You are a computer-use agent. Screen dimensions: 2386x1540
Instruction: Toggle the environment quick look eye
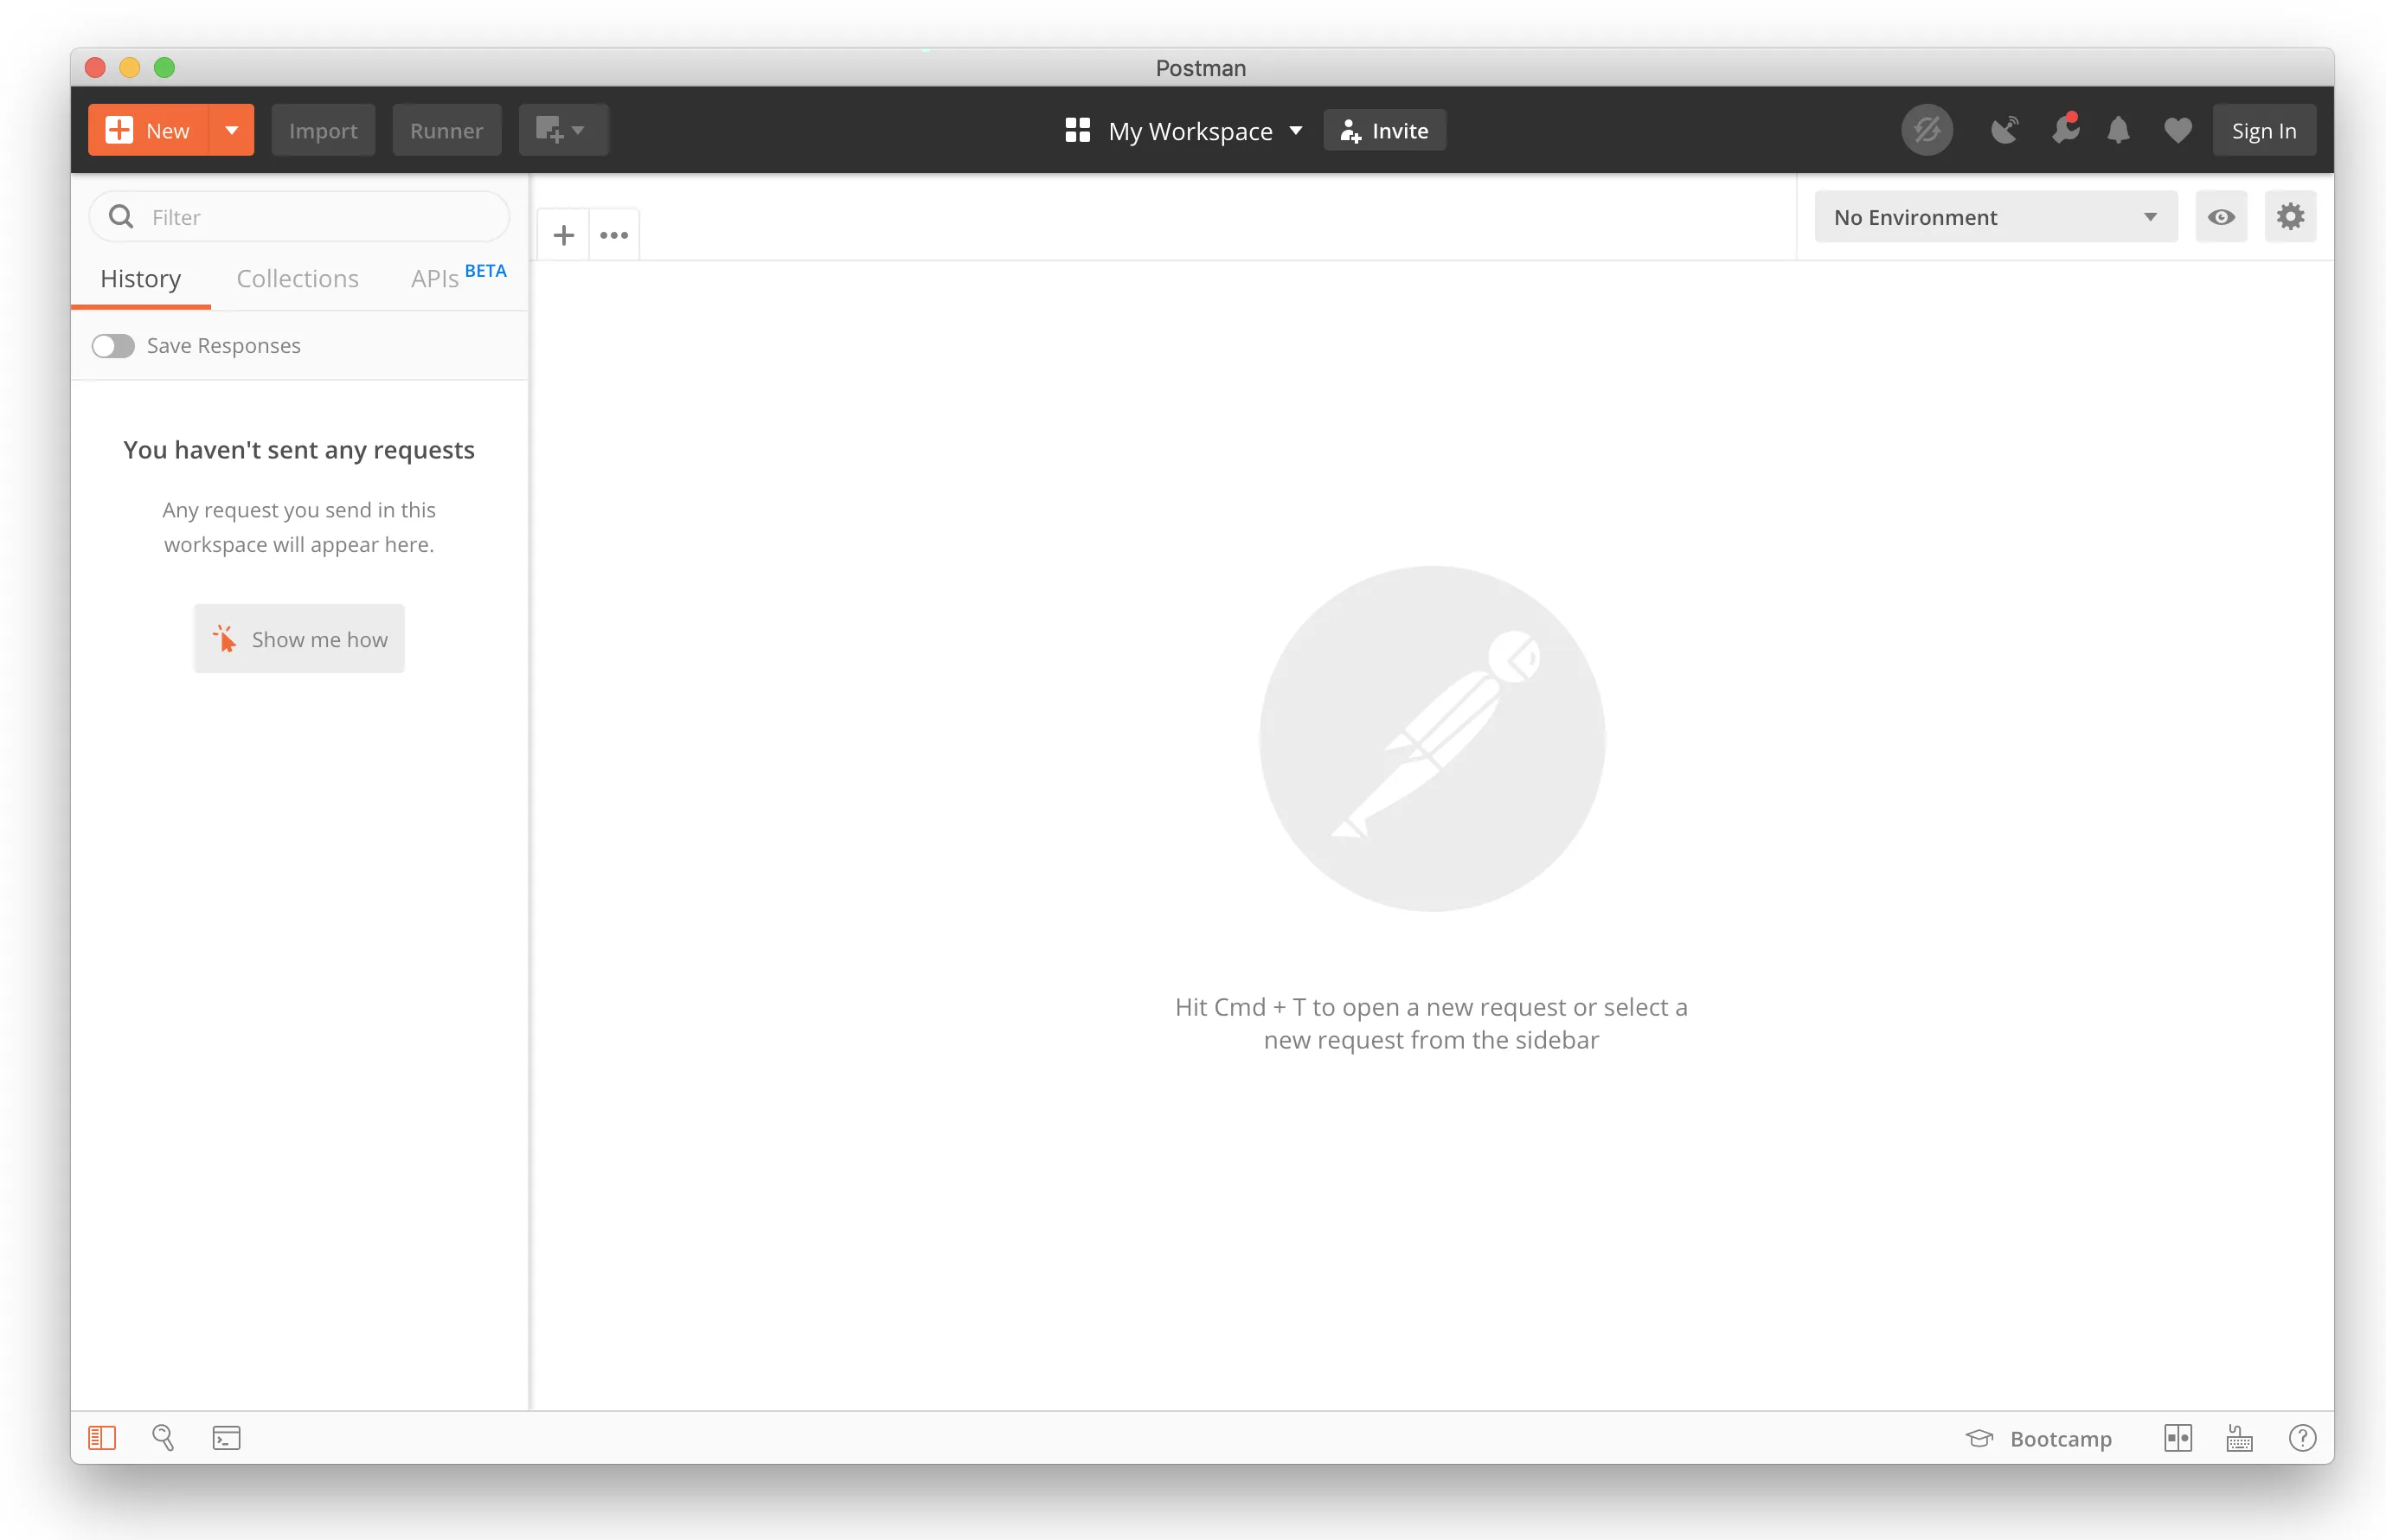[x=2221, y=216]
